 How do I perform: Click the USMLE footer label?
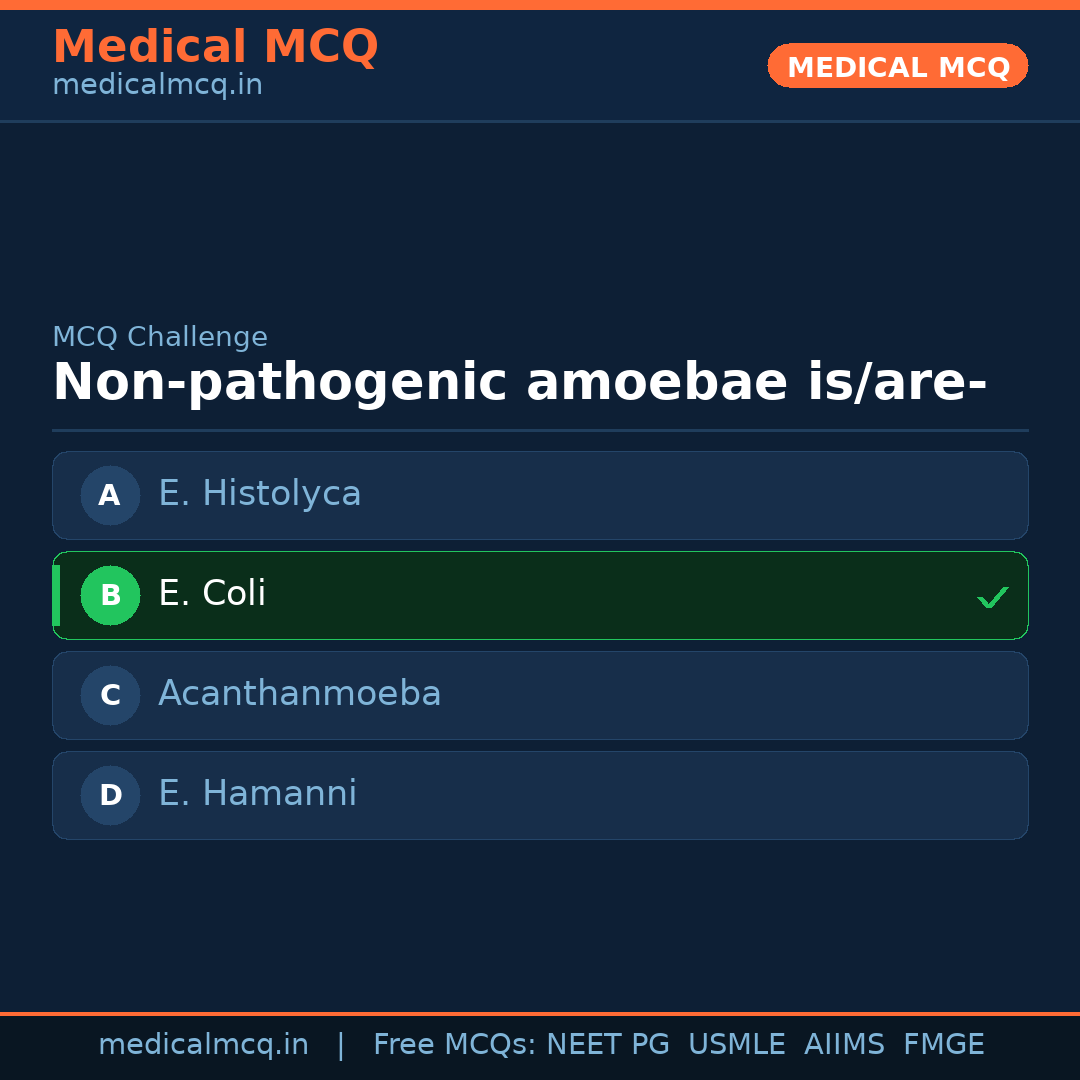pyautogui.click(x=737, y=1044)
